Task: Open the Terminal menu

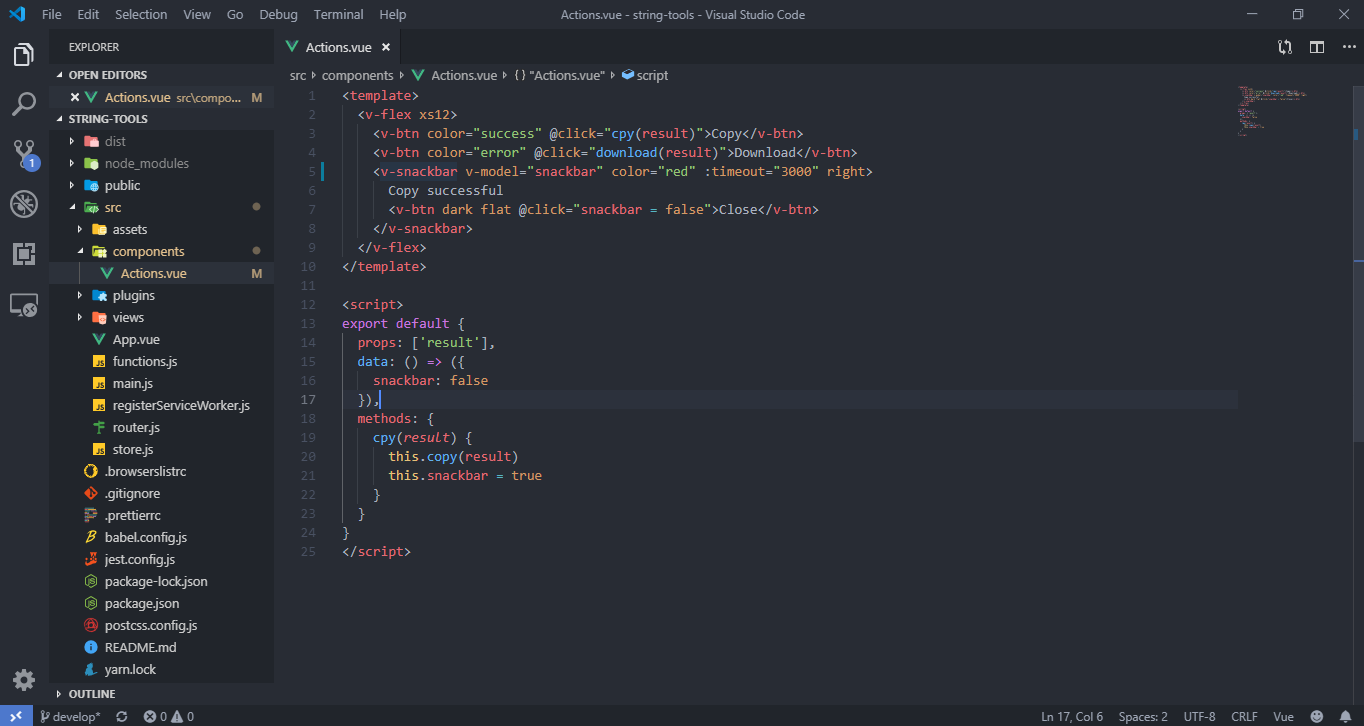Action: click(x=339, y=15)
